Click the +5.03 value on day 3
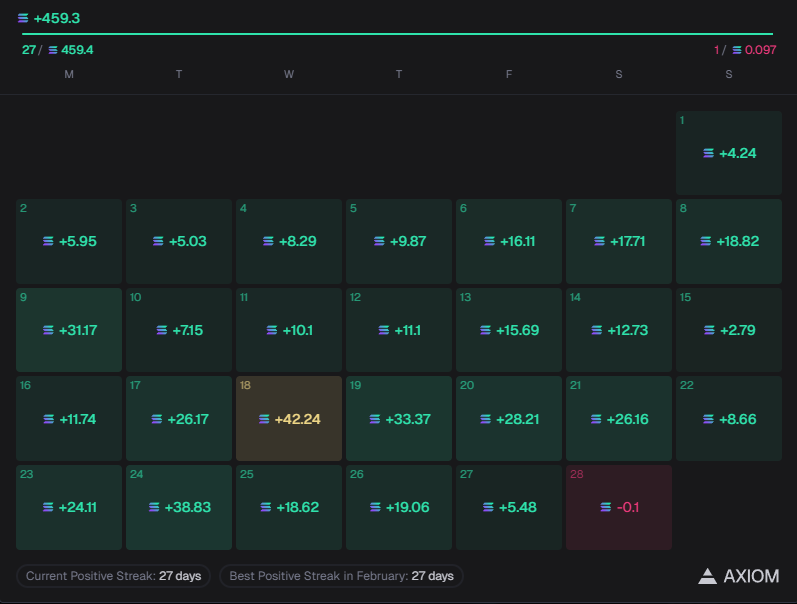This screenshot has width=797, height=604. [188, 241]
